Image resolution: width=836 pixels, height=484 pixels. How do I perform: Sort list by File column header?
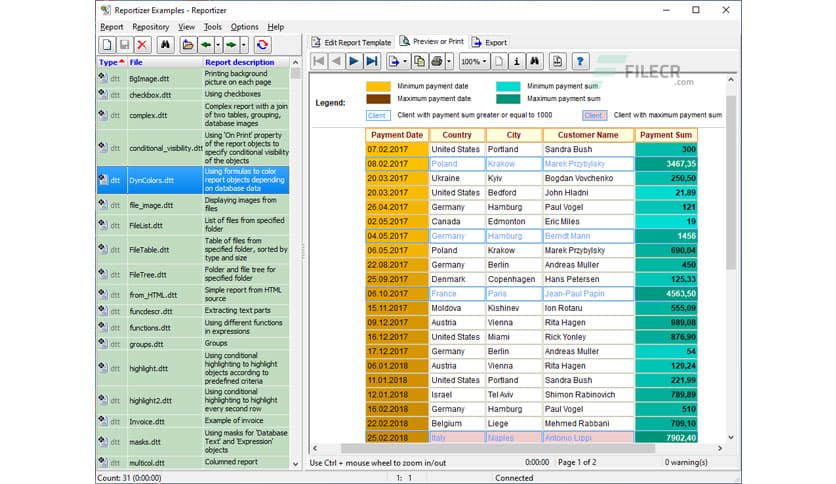tap(165, 62)
